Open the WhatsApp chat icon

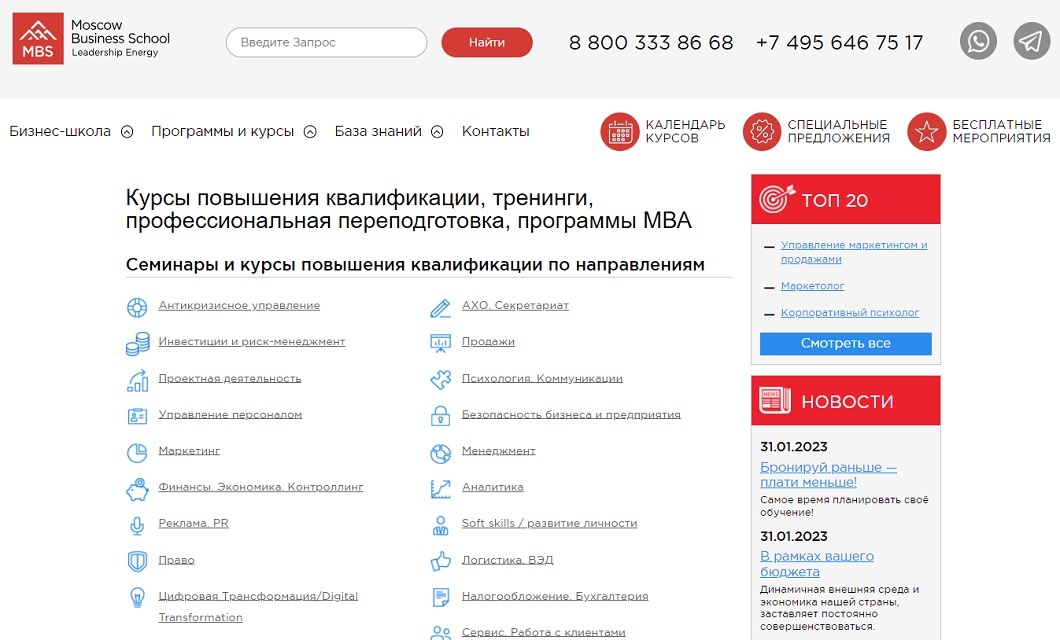[x=978, y=41]
